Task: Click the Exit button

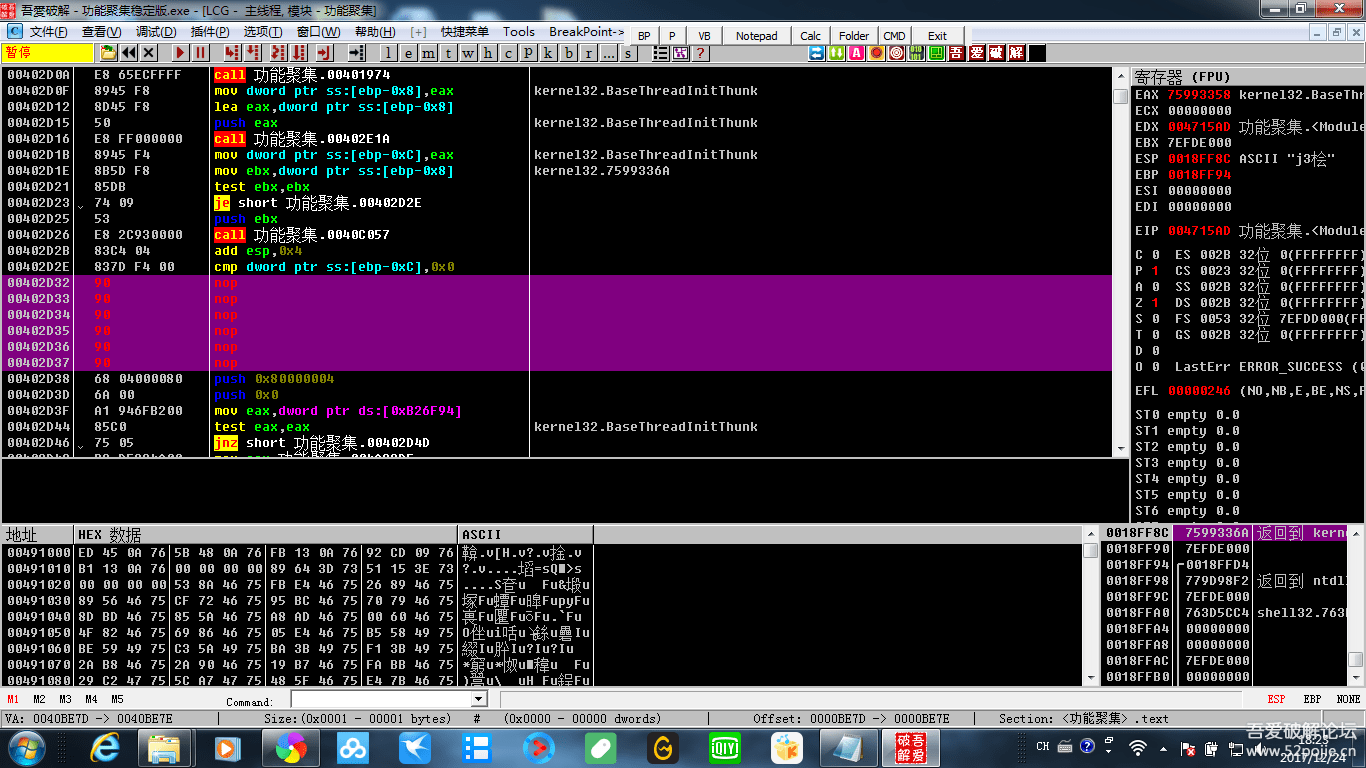Action: coord(937,36)
